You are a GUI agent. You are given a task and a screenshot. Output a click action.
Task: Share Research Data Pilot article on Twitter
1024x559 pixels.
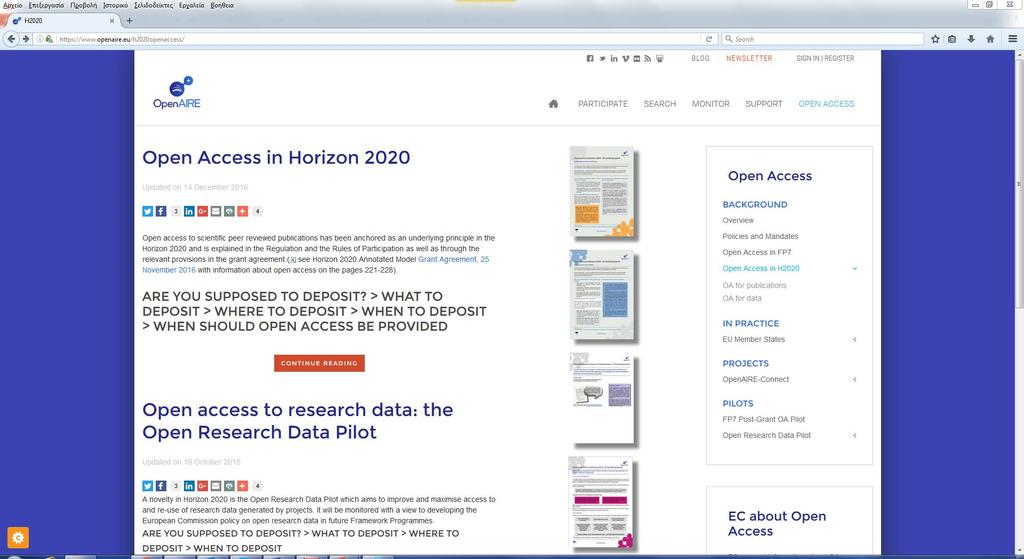pos(148,486)
